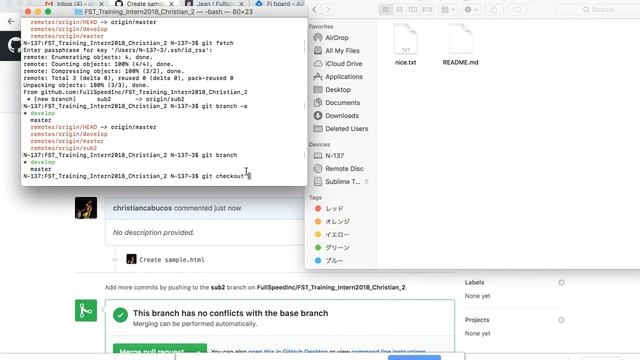Image resolution: width=640 pixels, height=360 pixels.
Task: Switch Finder to icon view
Action: (x=385, y=9)
